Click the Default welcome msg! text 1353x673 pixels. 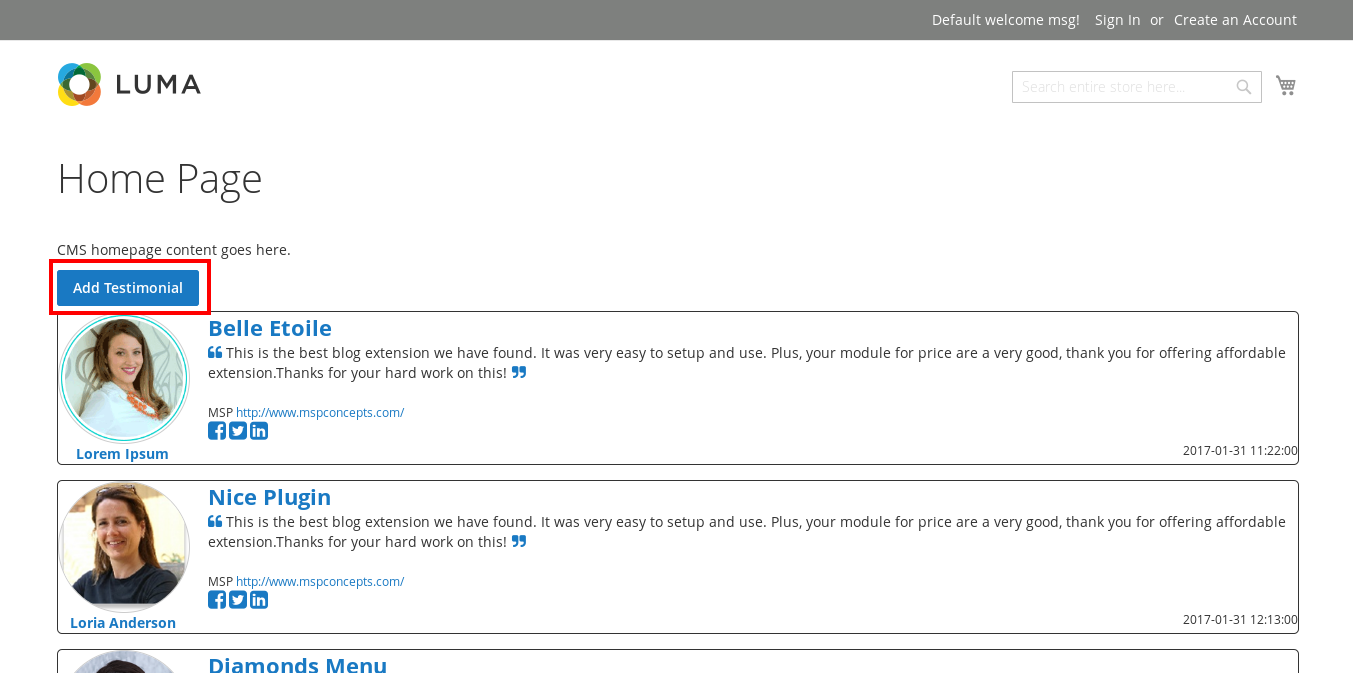(x=1006, y=20)
